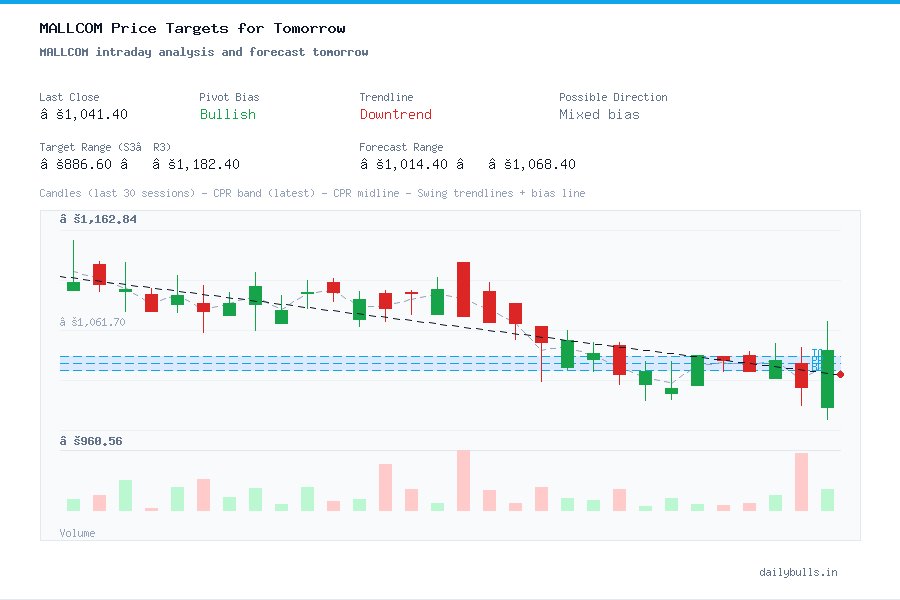Click the 1,061.70 mid axis label

pos(92,322)
